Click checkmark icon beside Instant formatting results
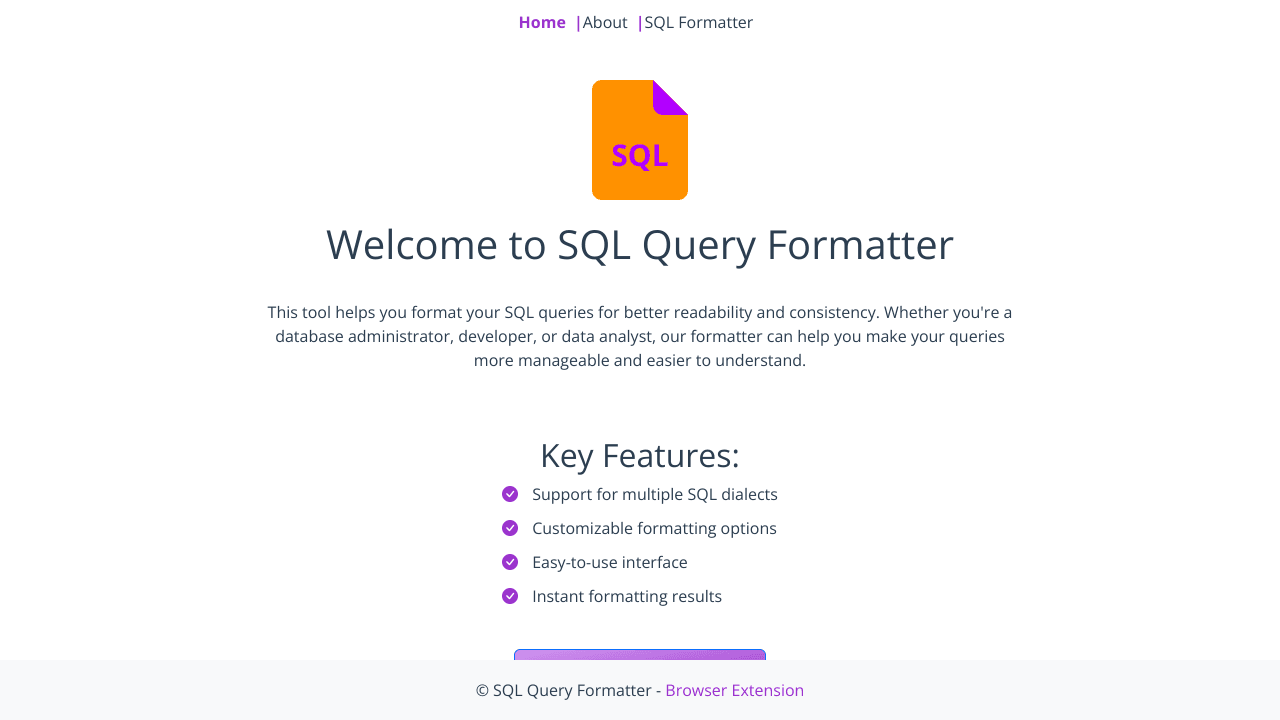The image size is (1280, 720). [x=510, y=596]
